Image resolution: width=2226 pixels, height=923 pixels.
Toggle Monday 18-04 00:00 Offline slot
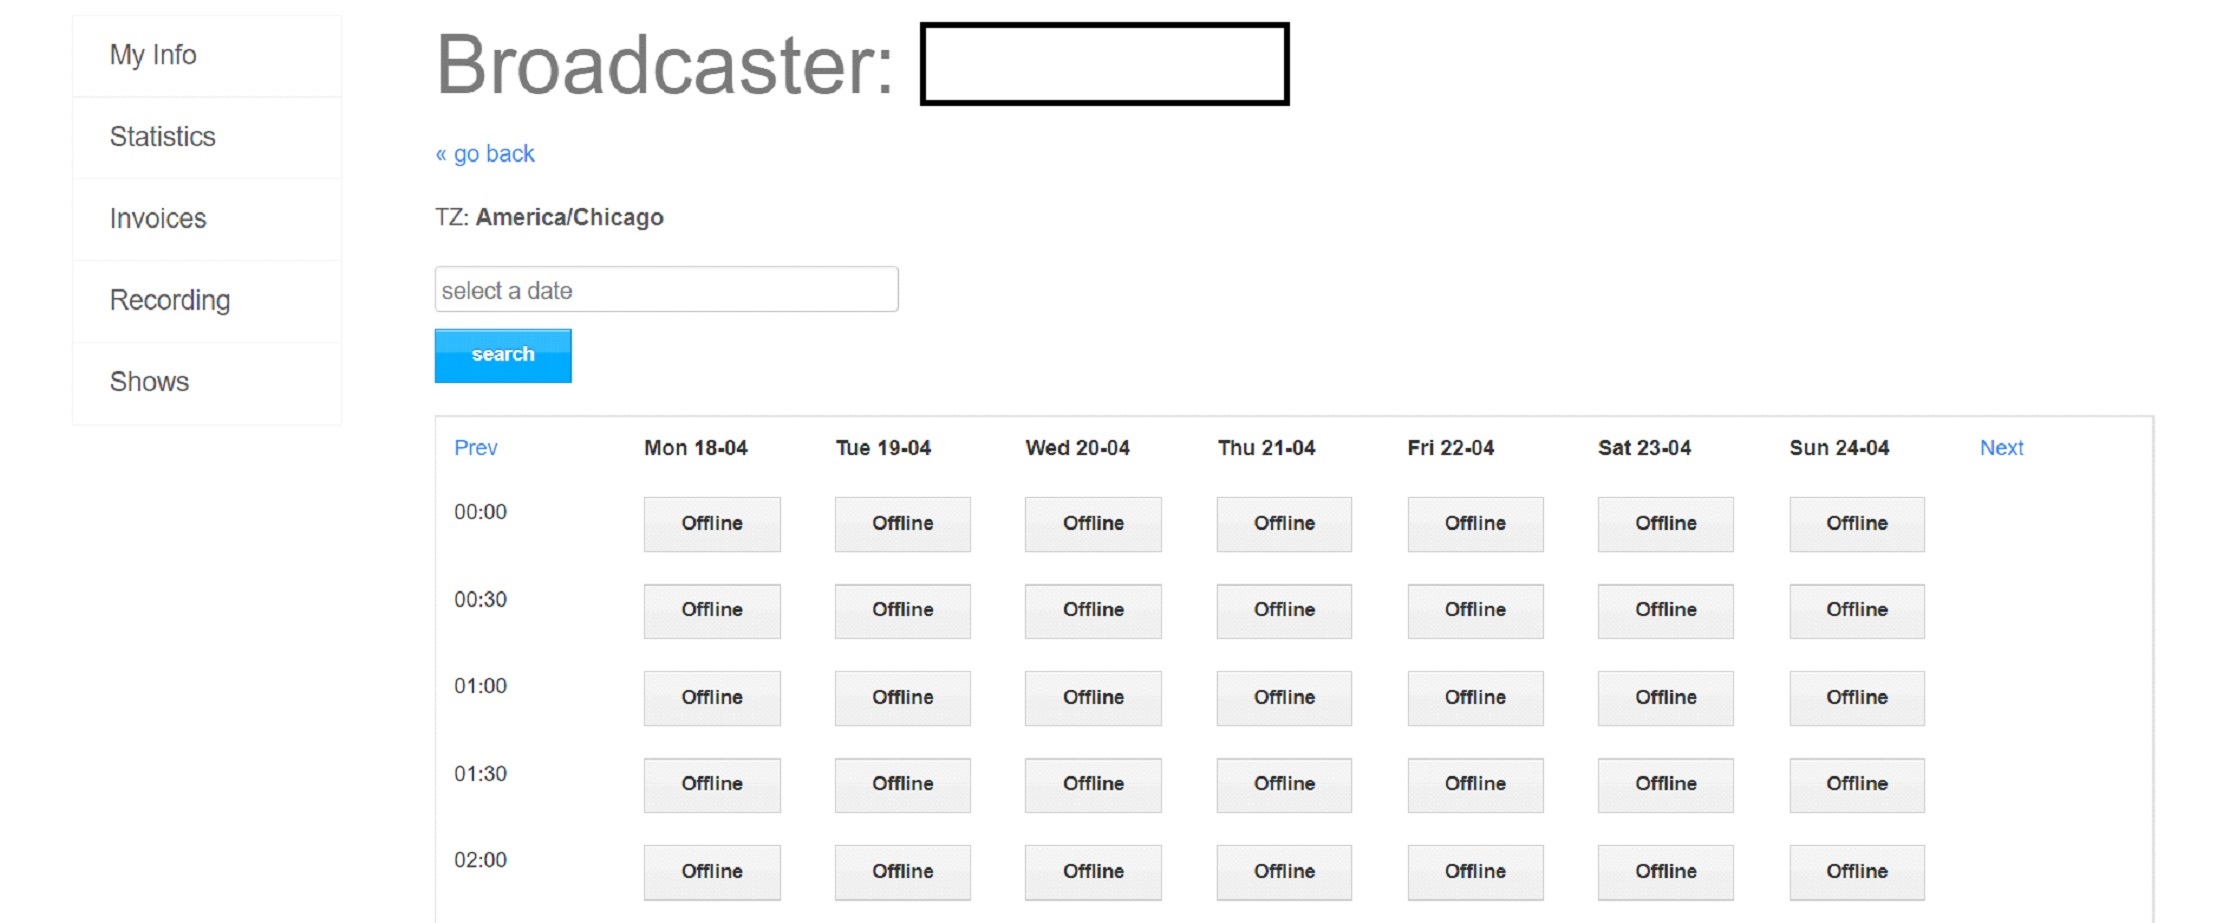(712, 524)
